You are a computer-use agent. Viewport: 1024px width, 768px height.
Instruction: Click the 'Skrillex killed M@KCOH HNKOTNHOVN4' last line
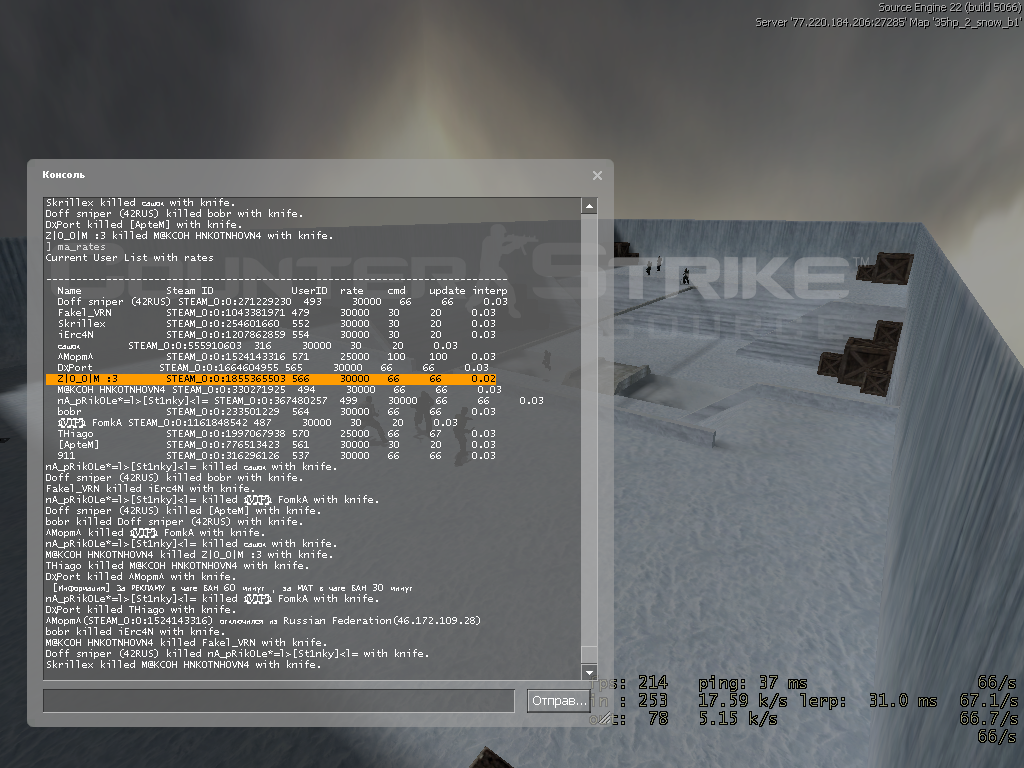click(184, 665)
